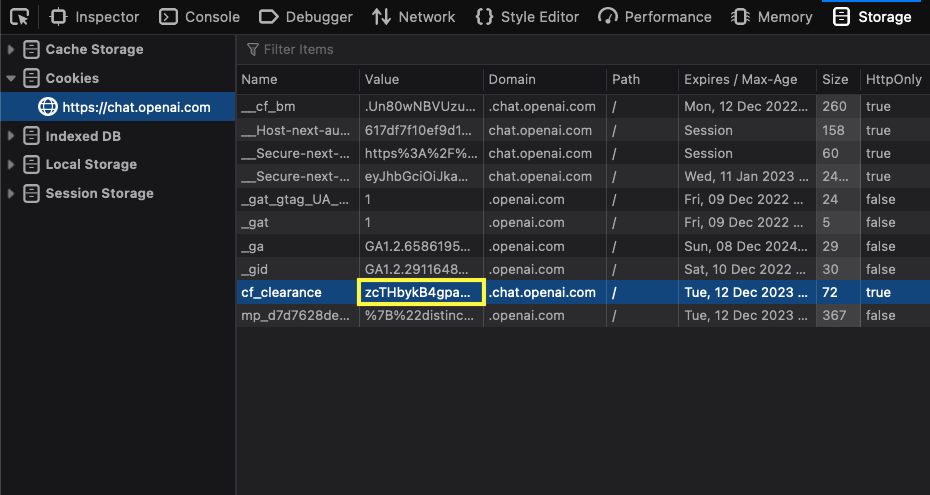
Task: Click the Sun, 08 Dec 2024 expiry cell
Action: tap(746, 247)
